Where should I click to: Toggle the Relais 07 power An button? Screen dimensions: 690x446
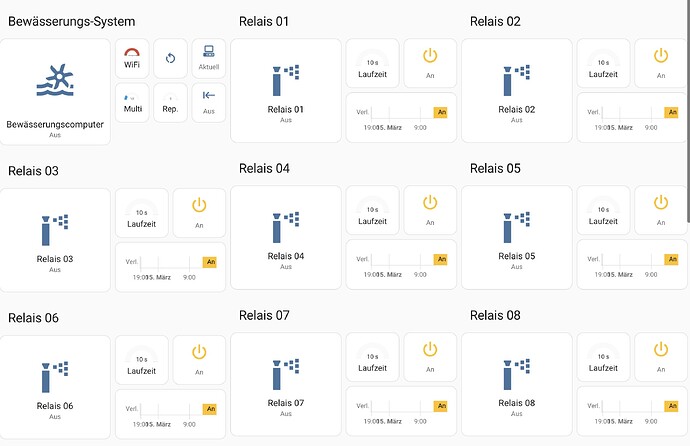(x=430, y=357)
